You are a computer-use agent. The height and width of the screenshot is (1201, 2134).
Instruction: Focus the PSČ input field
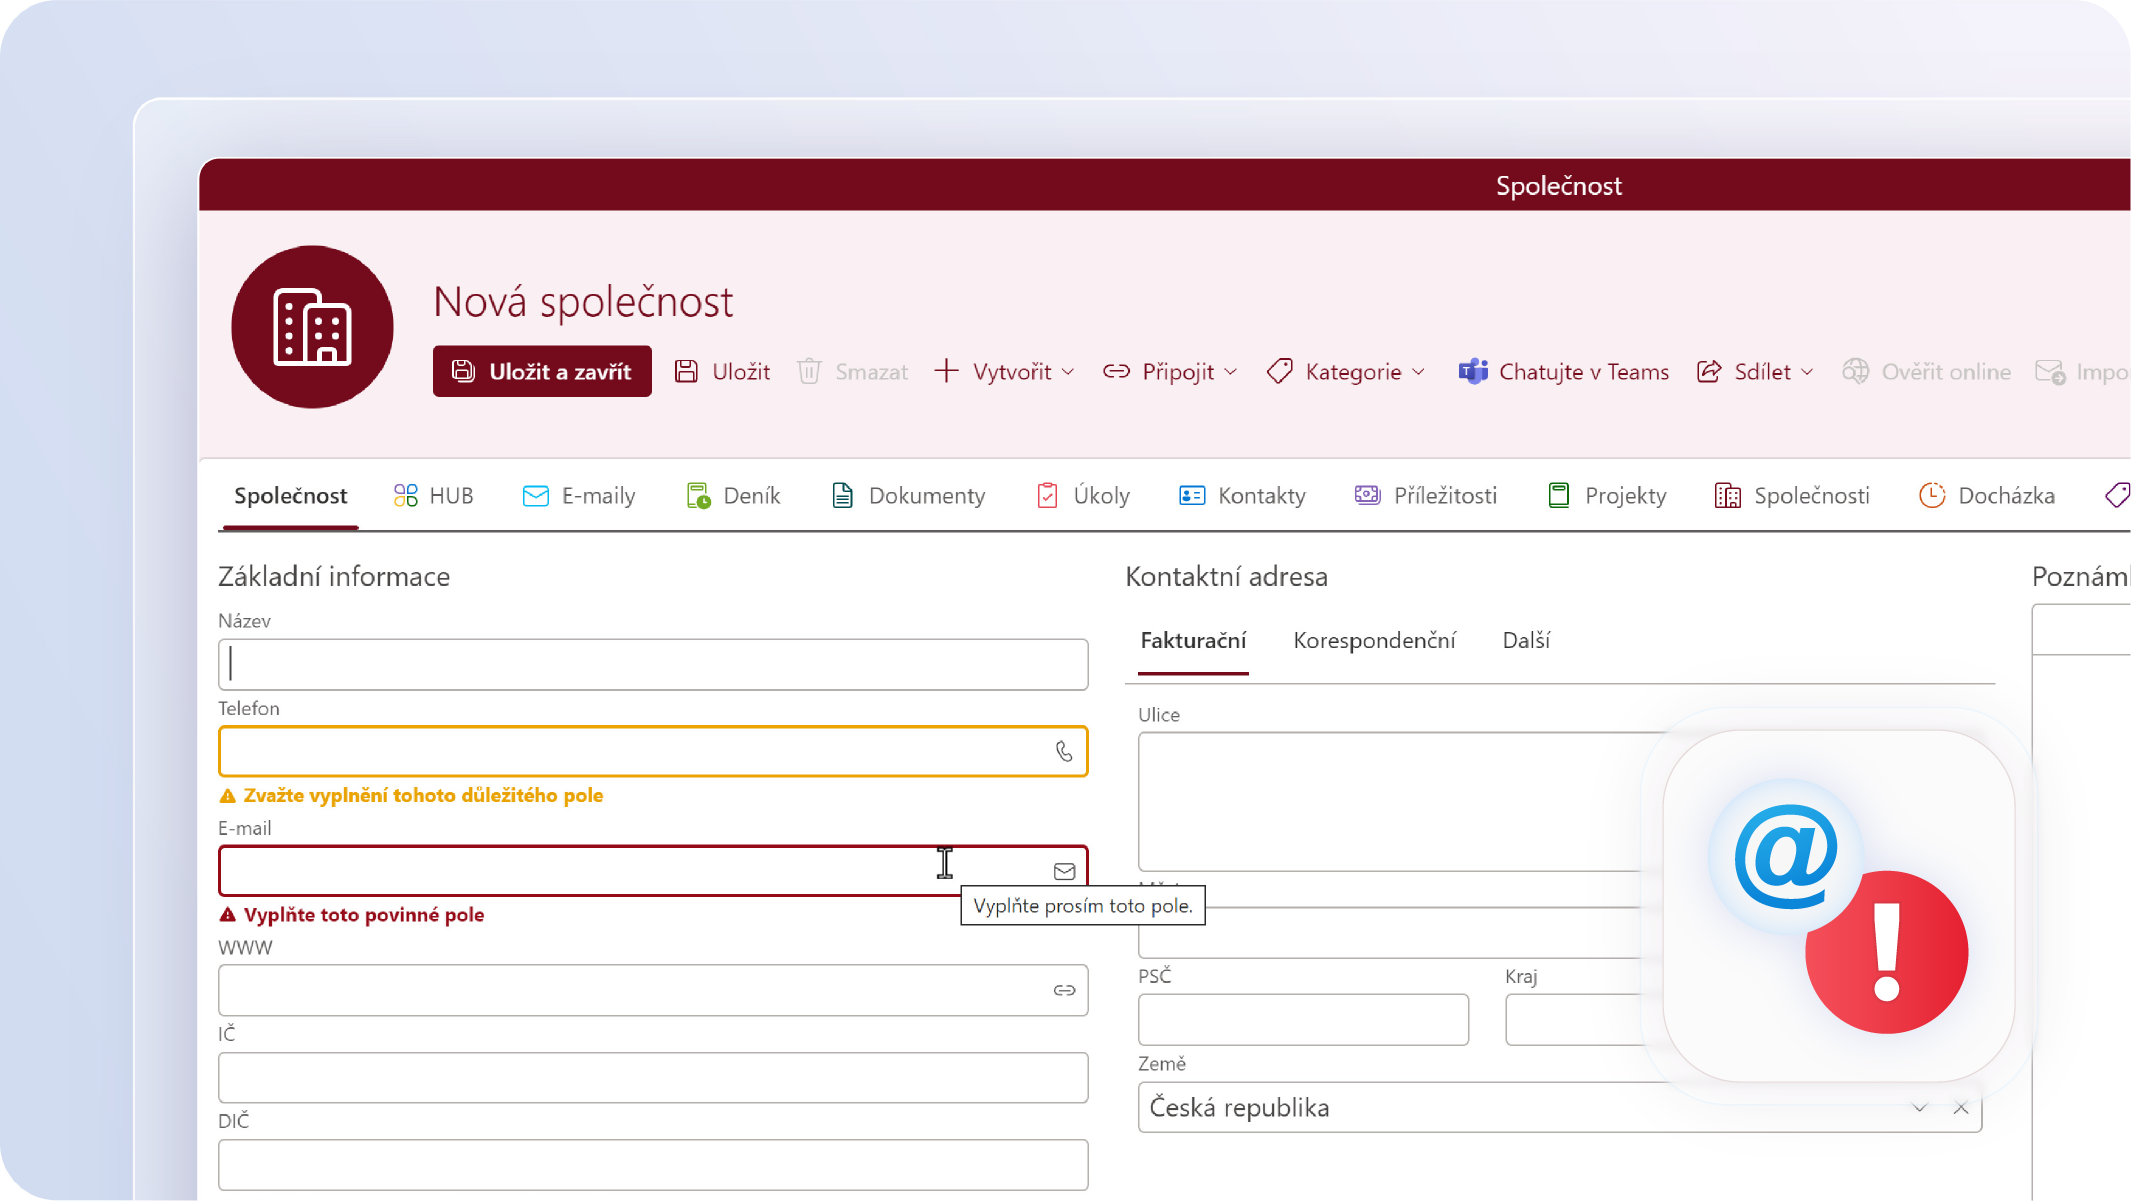coord(1303,1019)
